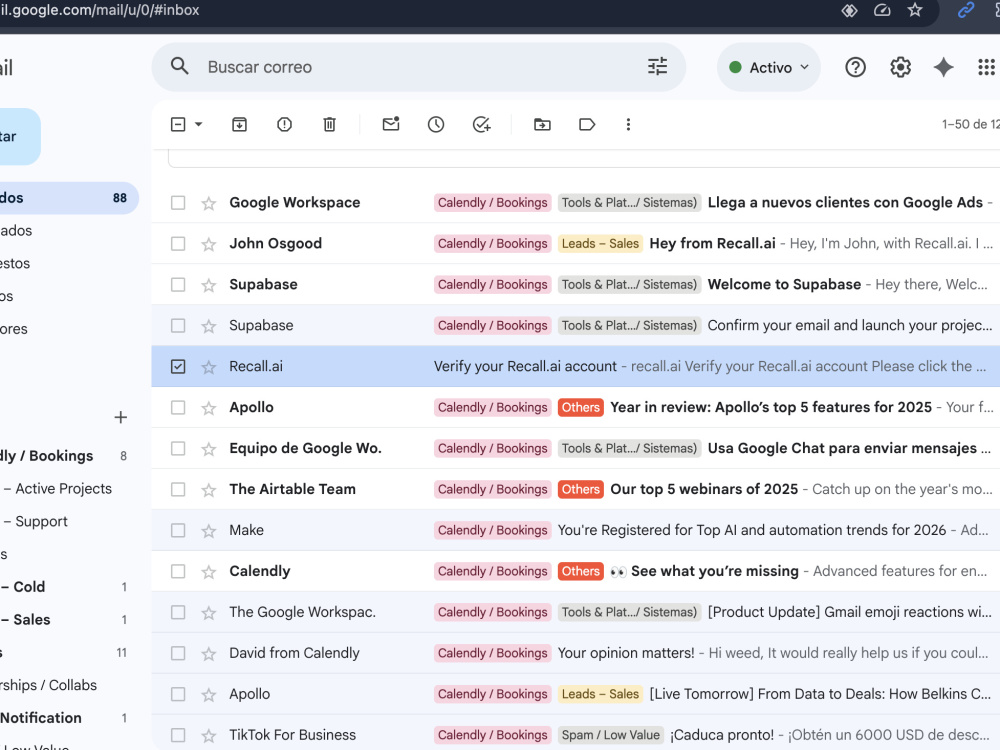The image size is (1000, 750).
Task: Open the Cold label in sidebar
Action: pos(29,587)
